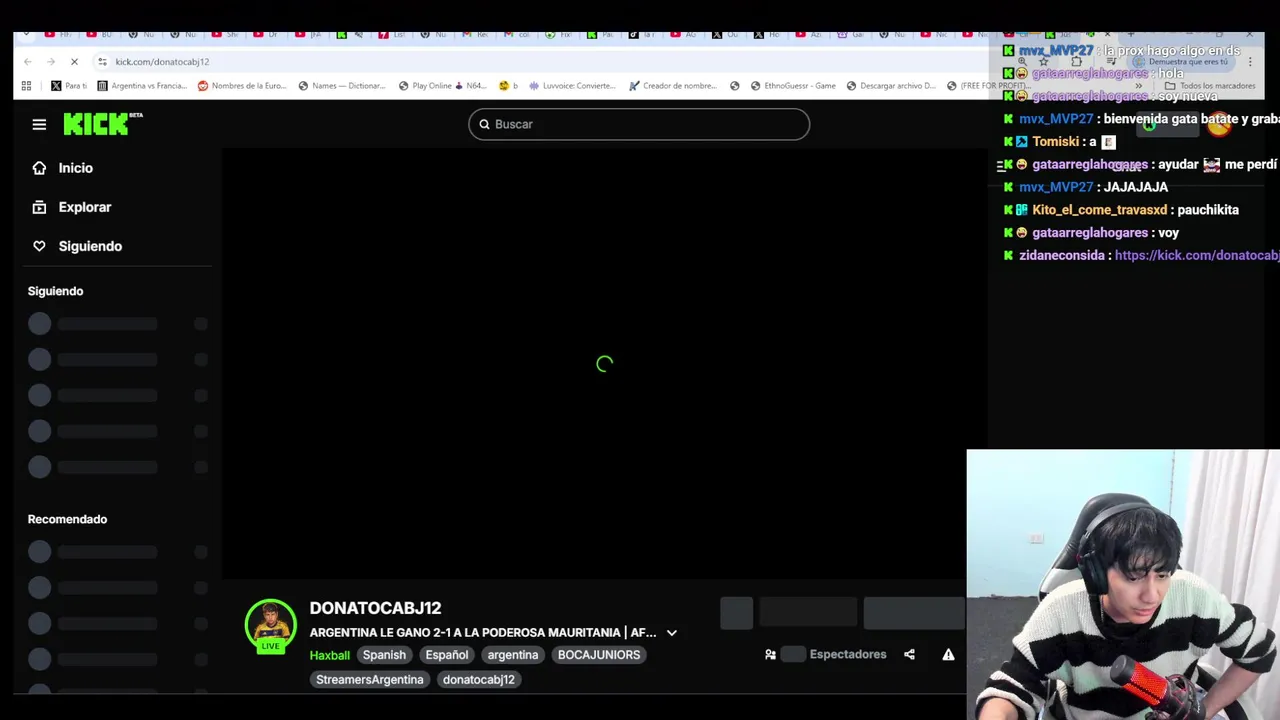1280x720 pixels.
Task: Click the browser forward arrow
Action: (50, 62)
